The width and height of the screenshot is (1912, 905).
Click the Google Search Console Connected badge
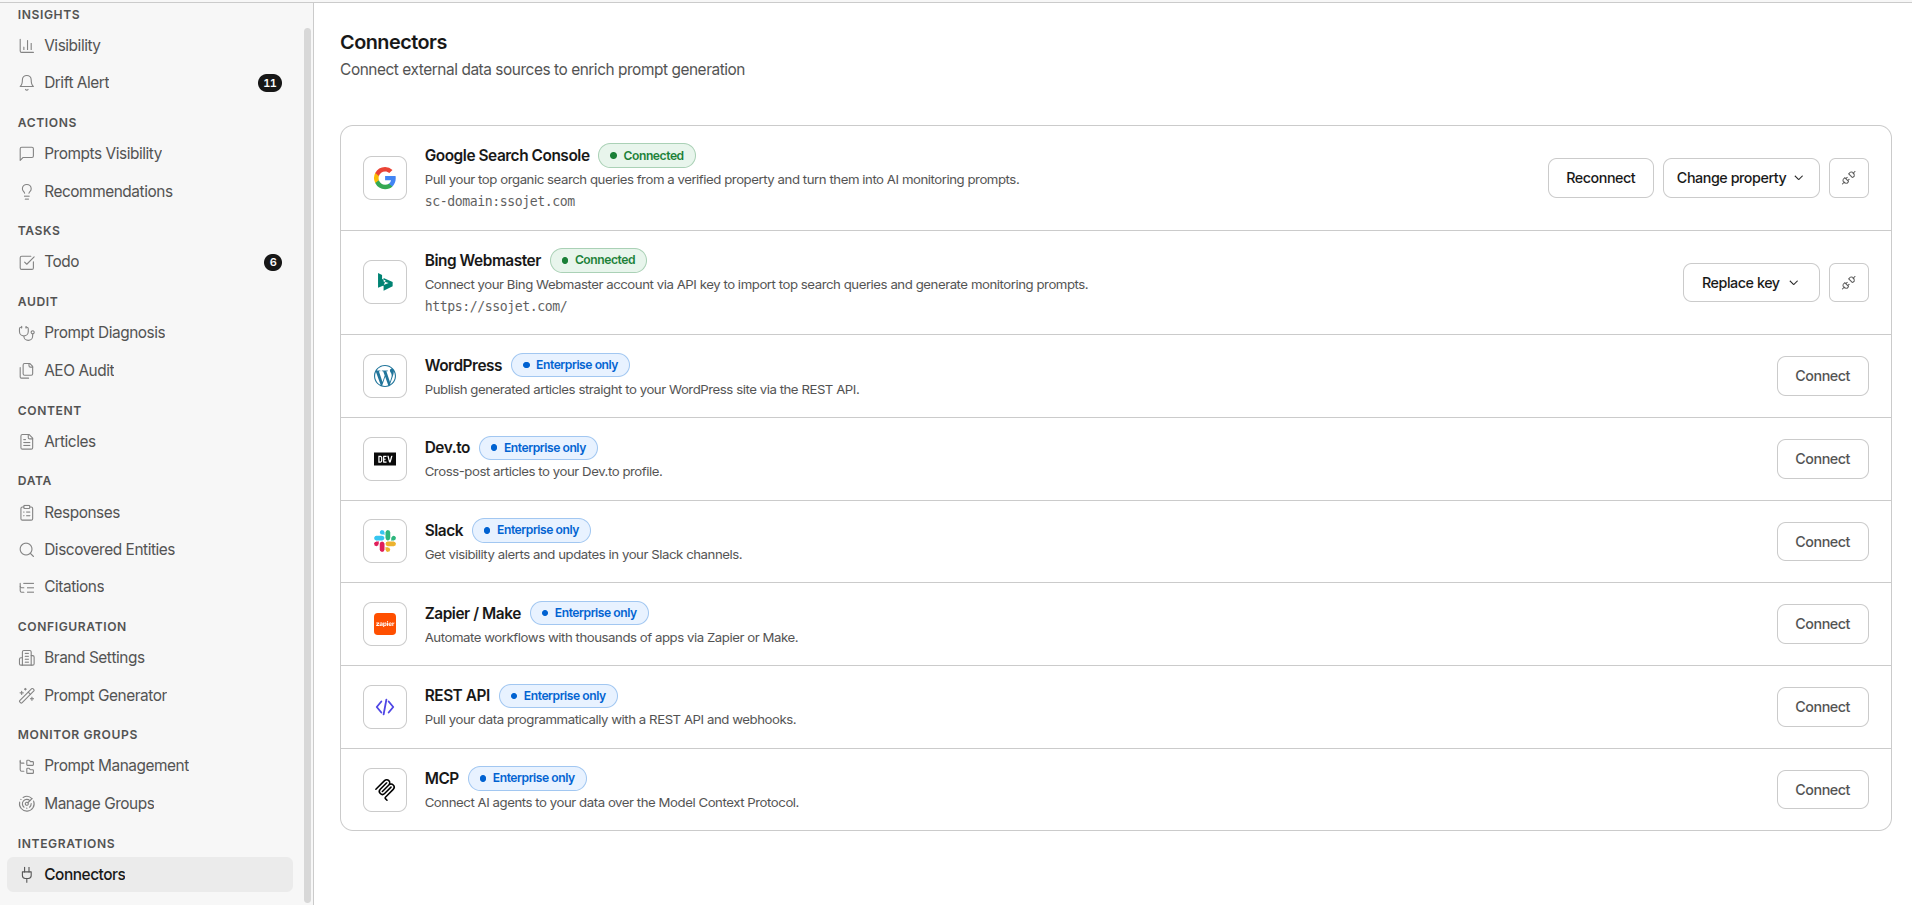tap(647, 156)
